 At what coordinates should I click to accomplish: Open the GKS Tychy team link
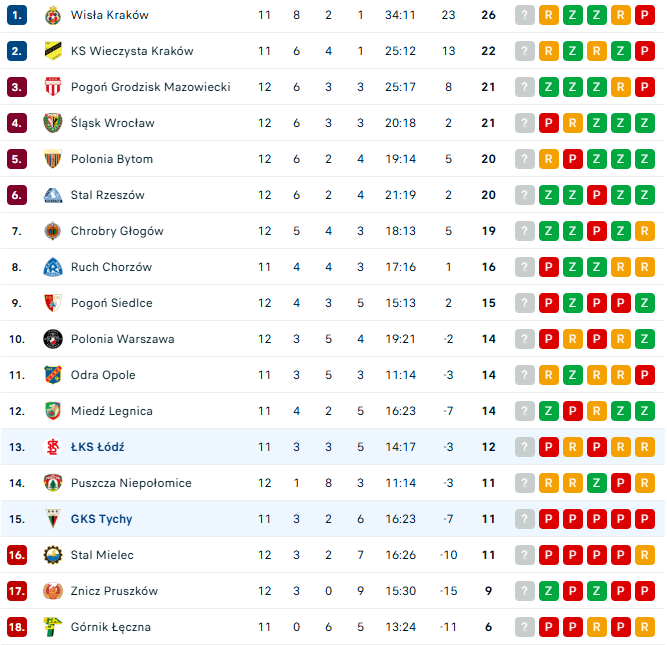[101, 519]
